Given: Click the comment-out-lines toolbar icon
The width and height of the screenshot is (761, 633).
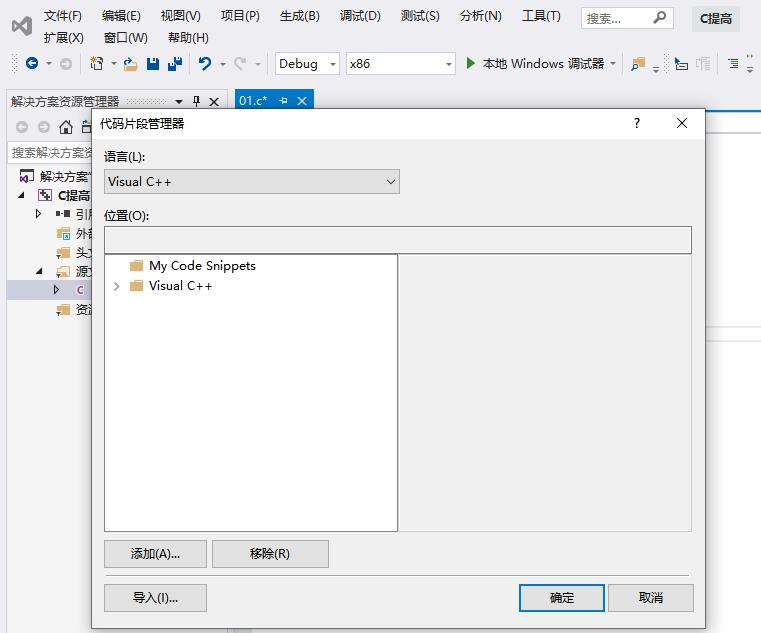Looking at the screenshot, I should (703, 64).
